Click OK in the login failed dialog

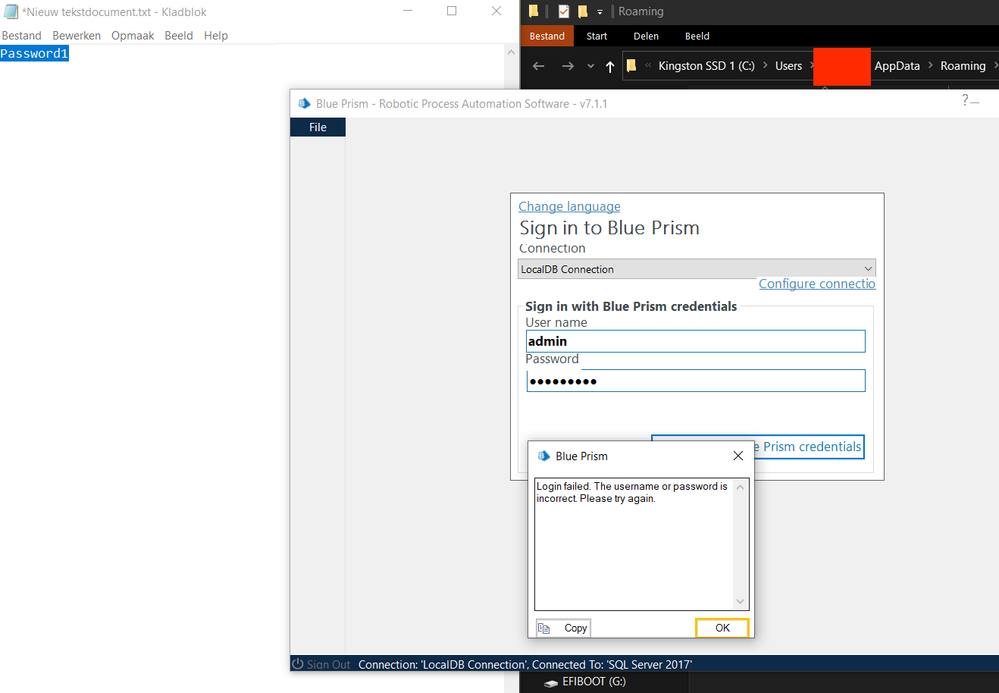point(722,628)
